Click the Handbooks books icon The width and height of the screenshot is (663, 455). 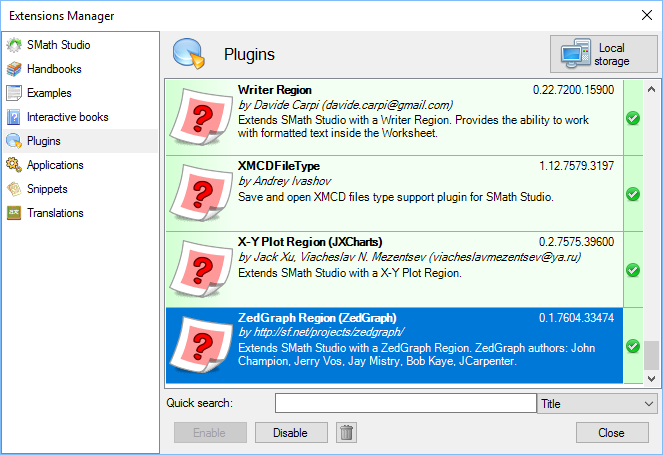tap(14, 69)
